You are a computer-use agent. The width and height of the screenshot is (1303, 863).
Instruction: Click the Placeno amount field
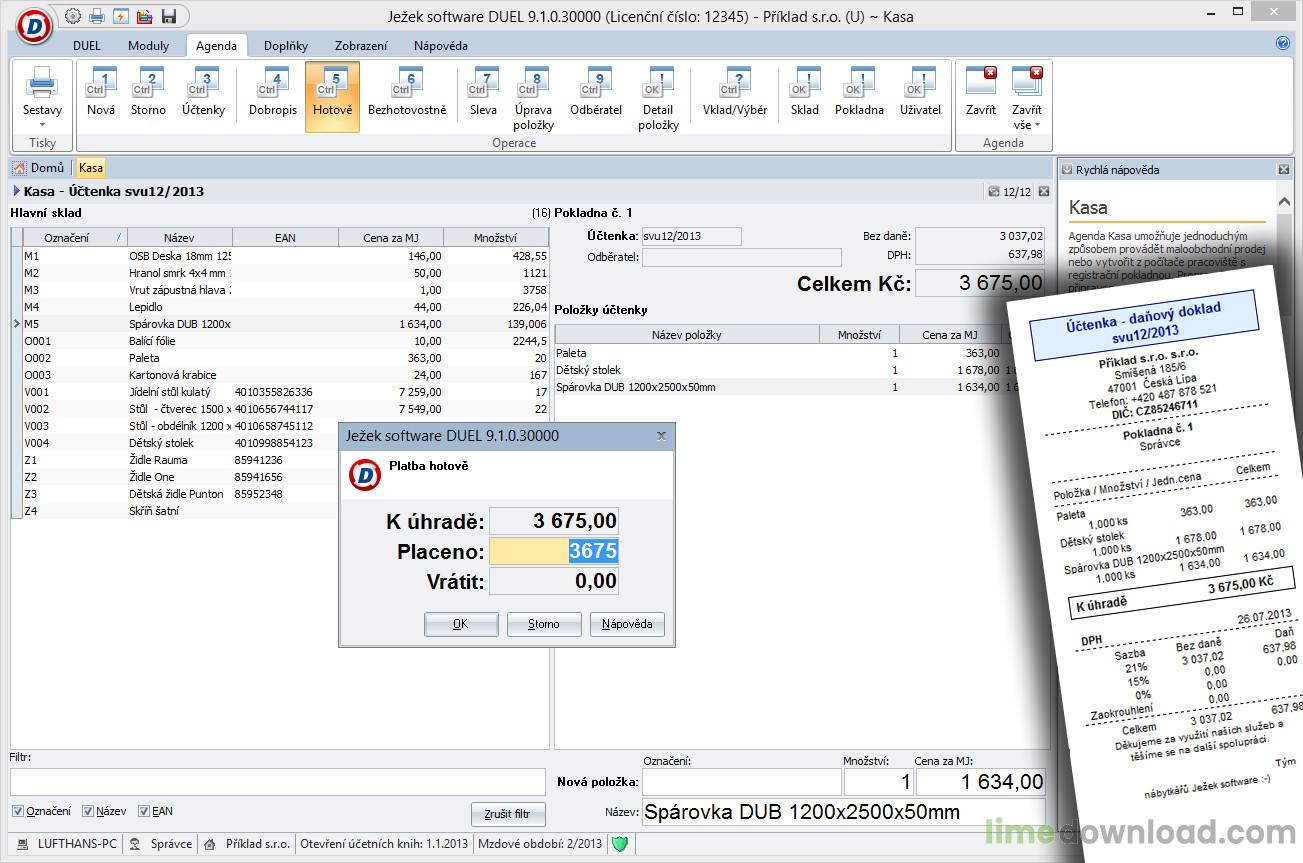tap(553, 551)
